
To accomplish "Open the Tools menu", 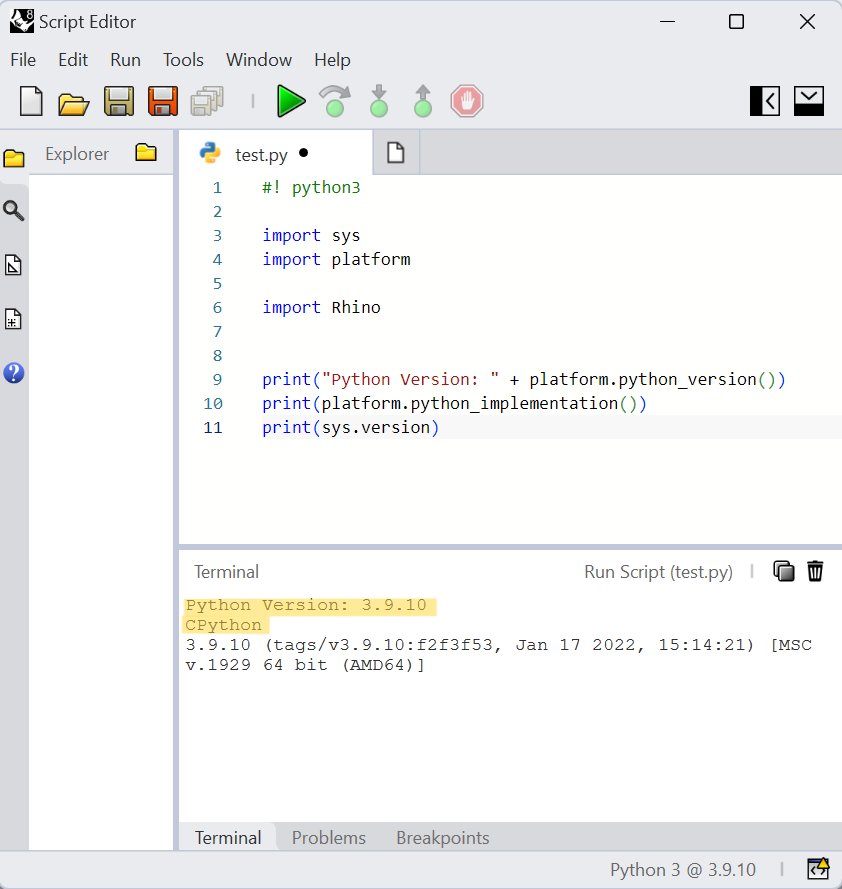I will click(x=183, y=60).
